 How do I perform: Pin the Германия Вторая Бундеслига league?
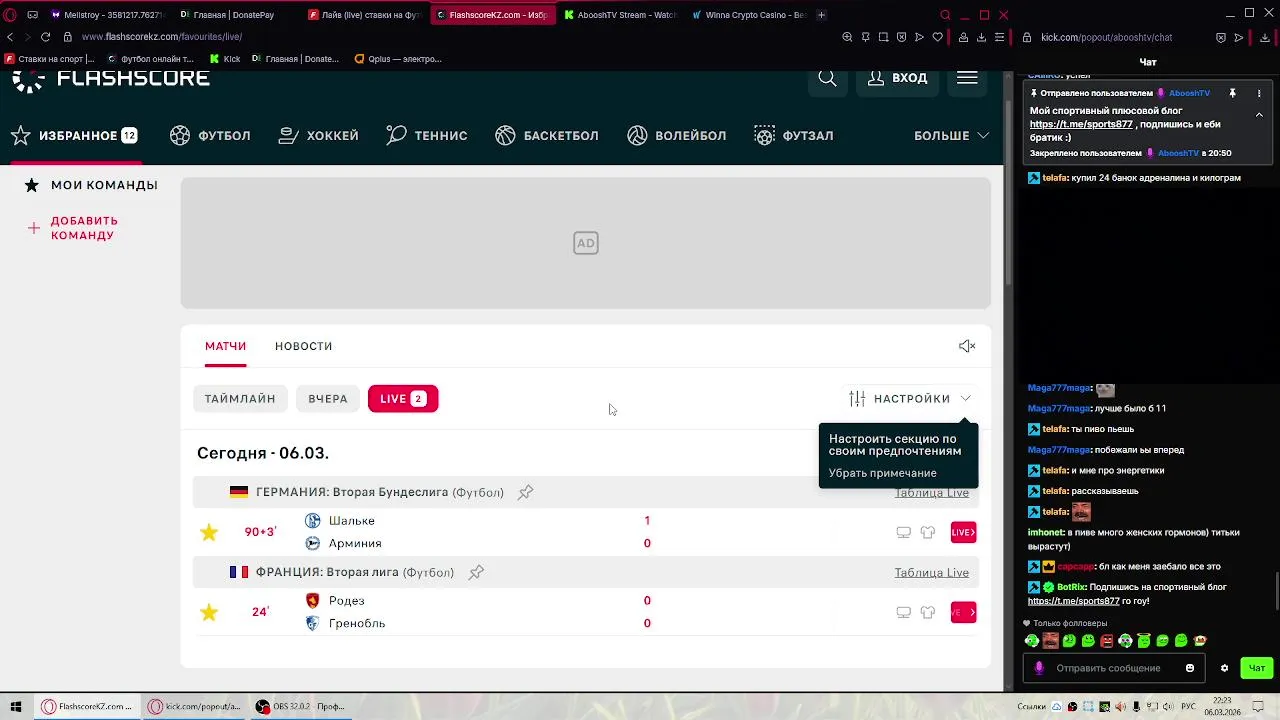[525, 492]
